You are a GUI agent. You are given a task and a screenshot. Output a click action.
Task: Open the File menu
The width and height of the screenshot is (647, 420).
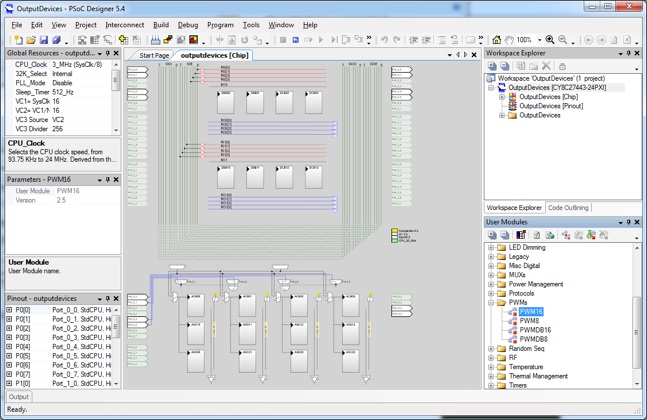click(17, 25)
